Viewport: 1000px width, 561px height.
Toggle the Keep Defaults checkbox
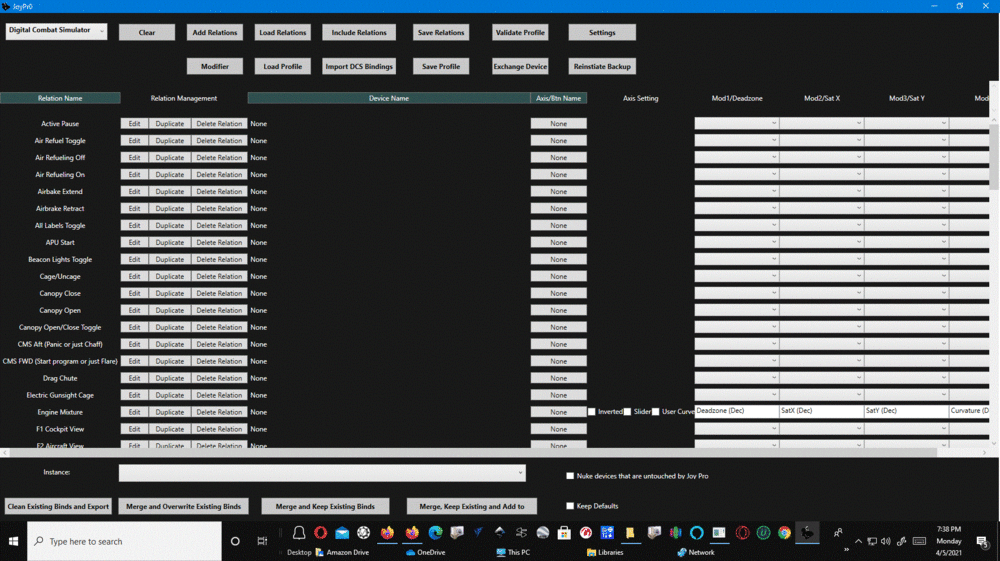(x=570, y=506)
